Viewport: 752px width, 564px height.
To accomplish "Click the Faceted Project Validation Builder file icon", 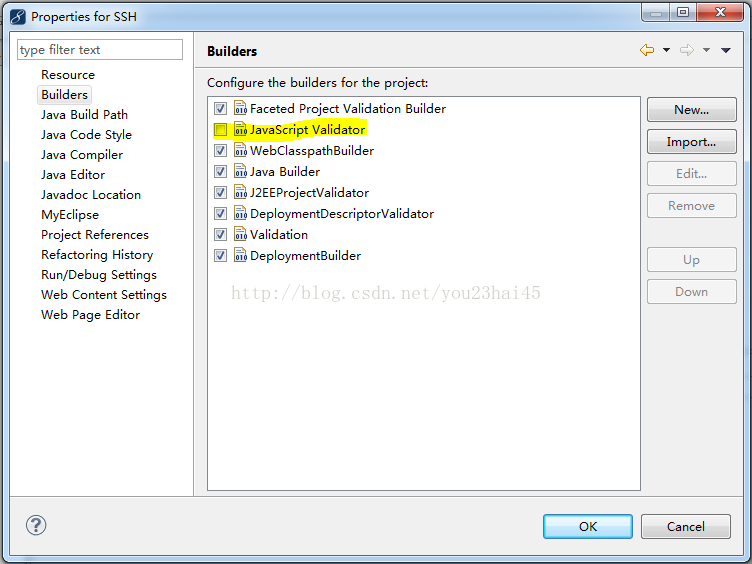I will point(240,108).
